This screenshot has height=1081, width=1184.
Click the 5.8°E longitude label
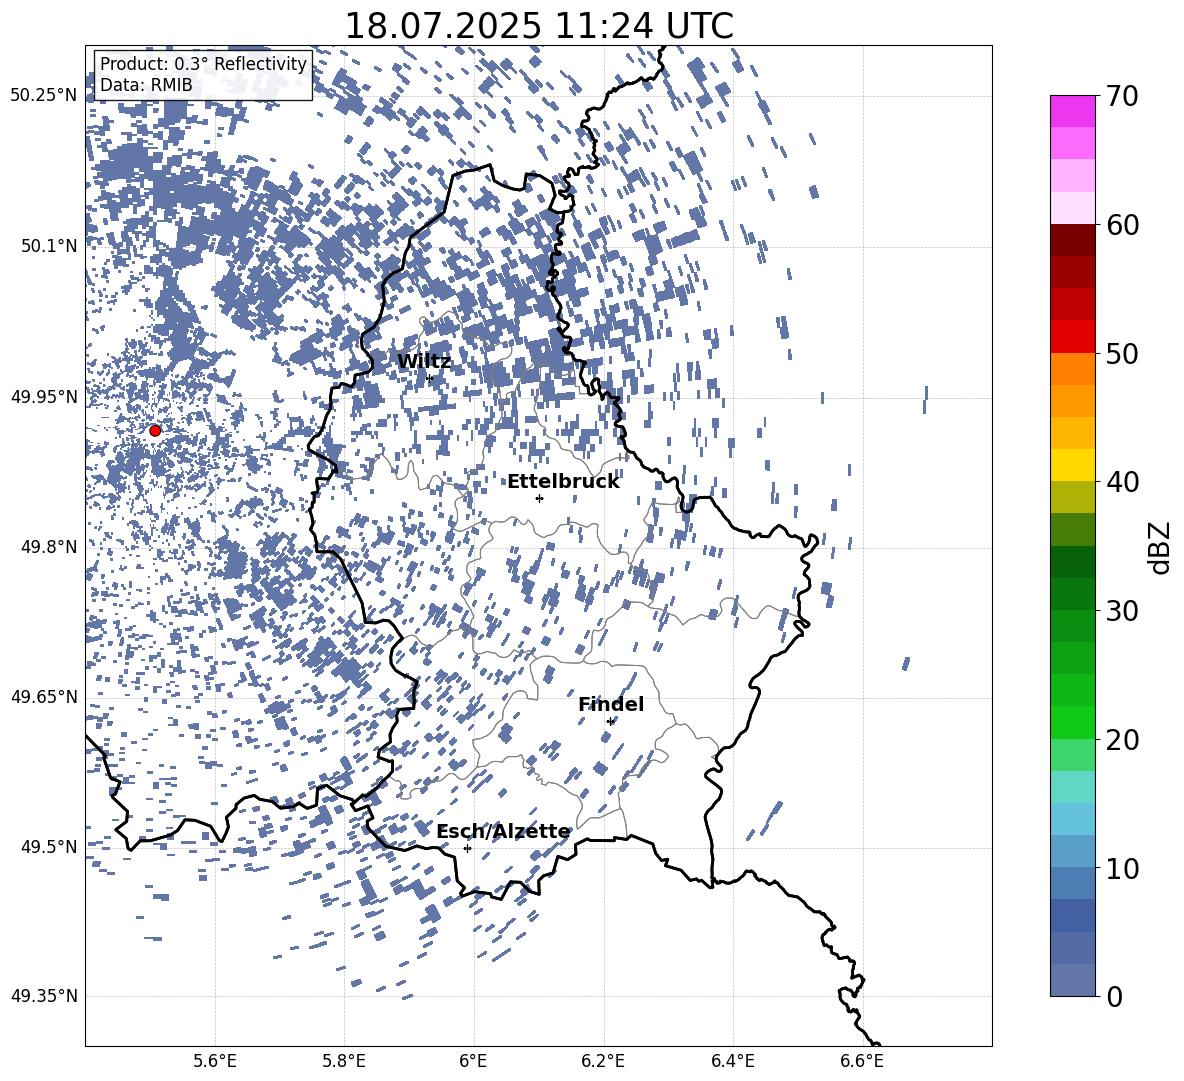click(344, 1061)
